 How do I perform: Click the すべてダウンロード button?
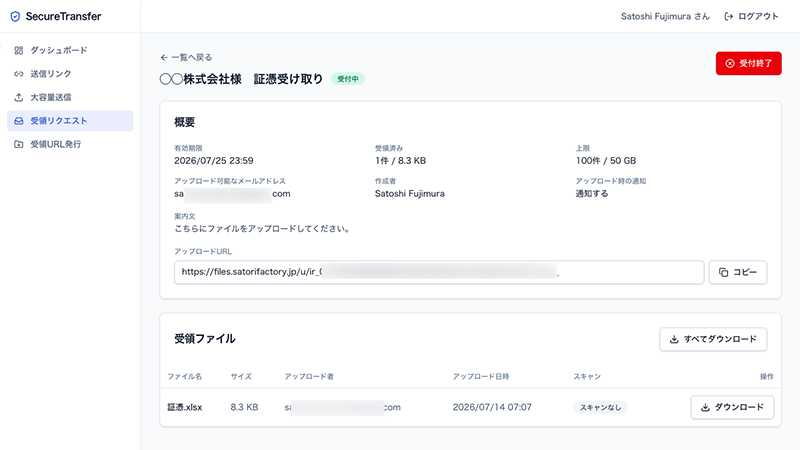tap(713, 339)
